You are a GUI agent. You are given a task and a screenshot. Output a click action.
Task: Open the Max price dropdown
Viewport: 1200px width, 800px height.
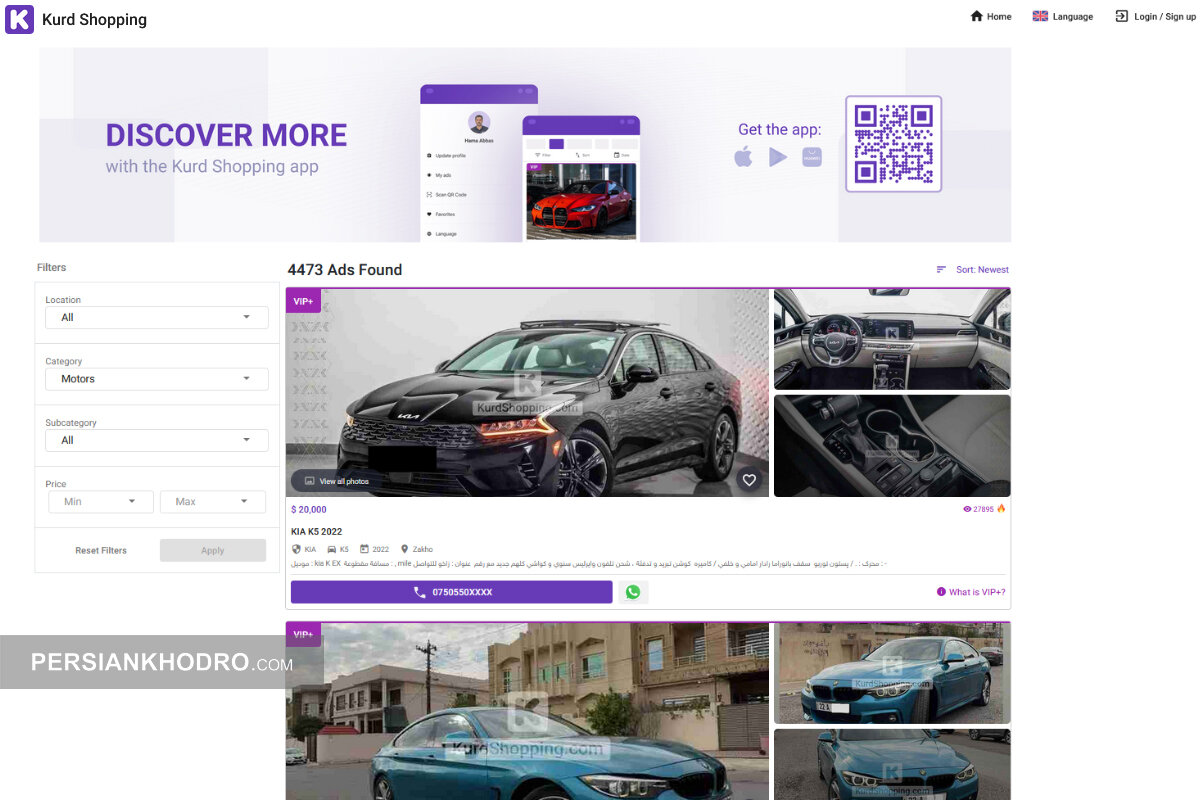tap(212, 502)
